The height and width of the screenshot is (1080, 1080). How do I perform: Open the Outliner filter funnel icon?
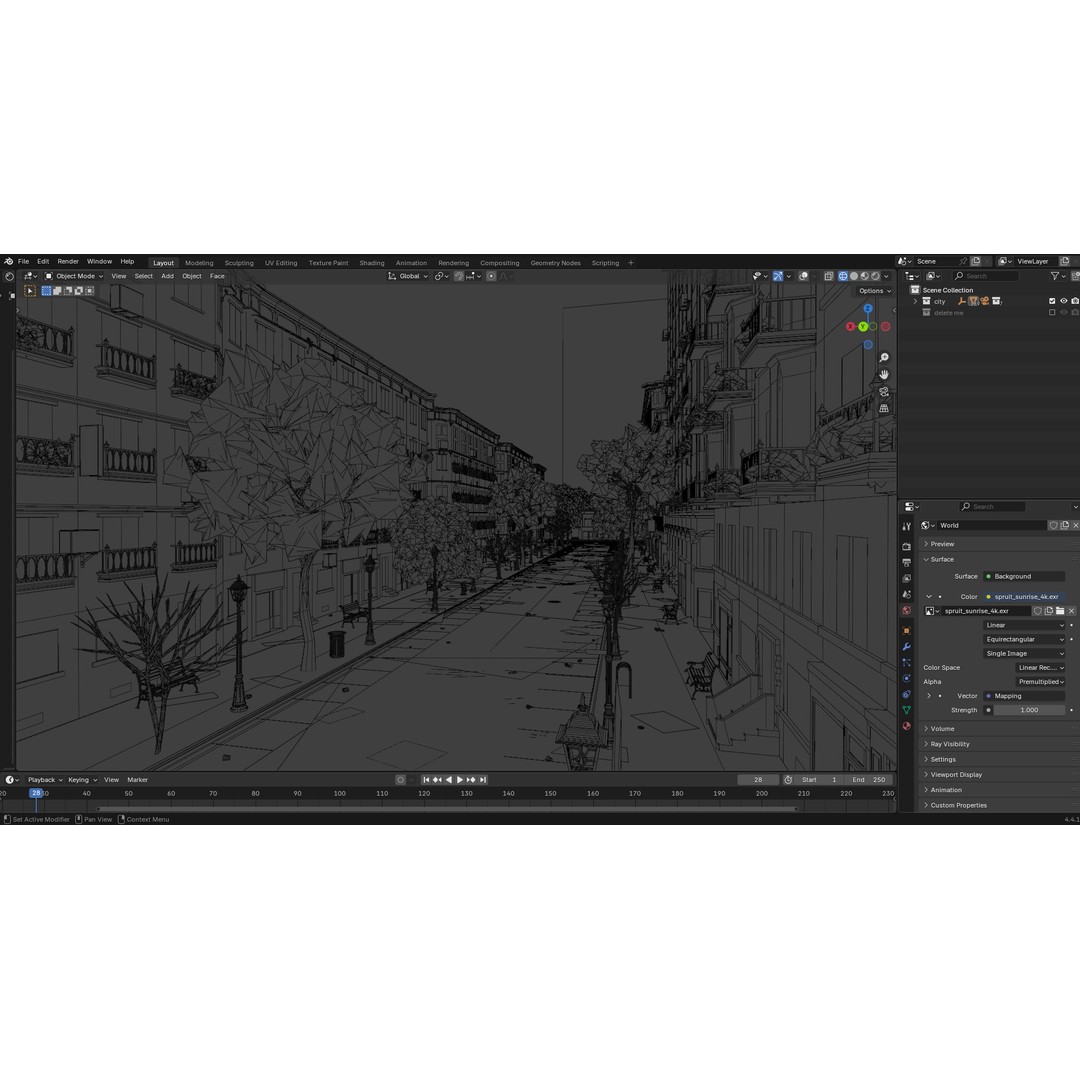point(1054,276)
